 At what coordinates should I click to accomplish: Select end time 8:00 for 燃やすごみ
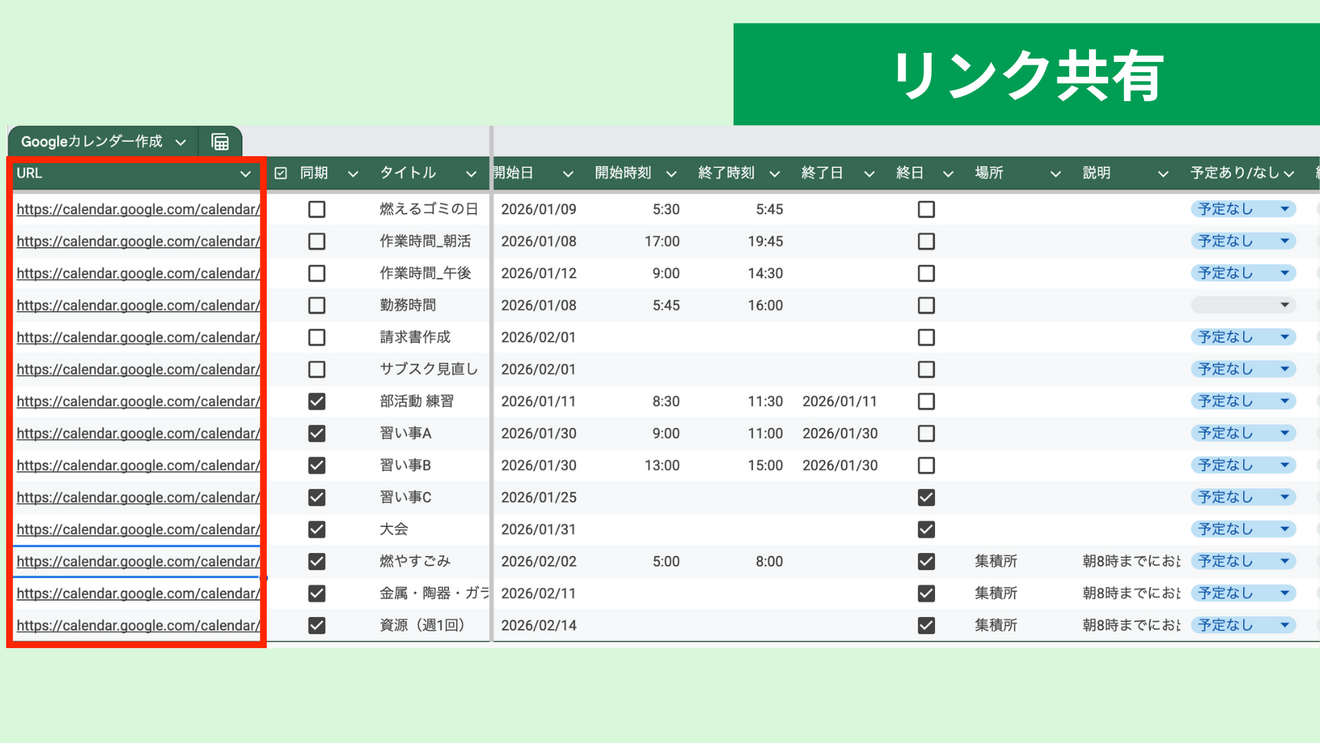tap(769, 561)
